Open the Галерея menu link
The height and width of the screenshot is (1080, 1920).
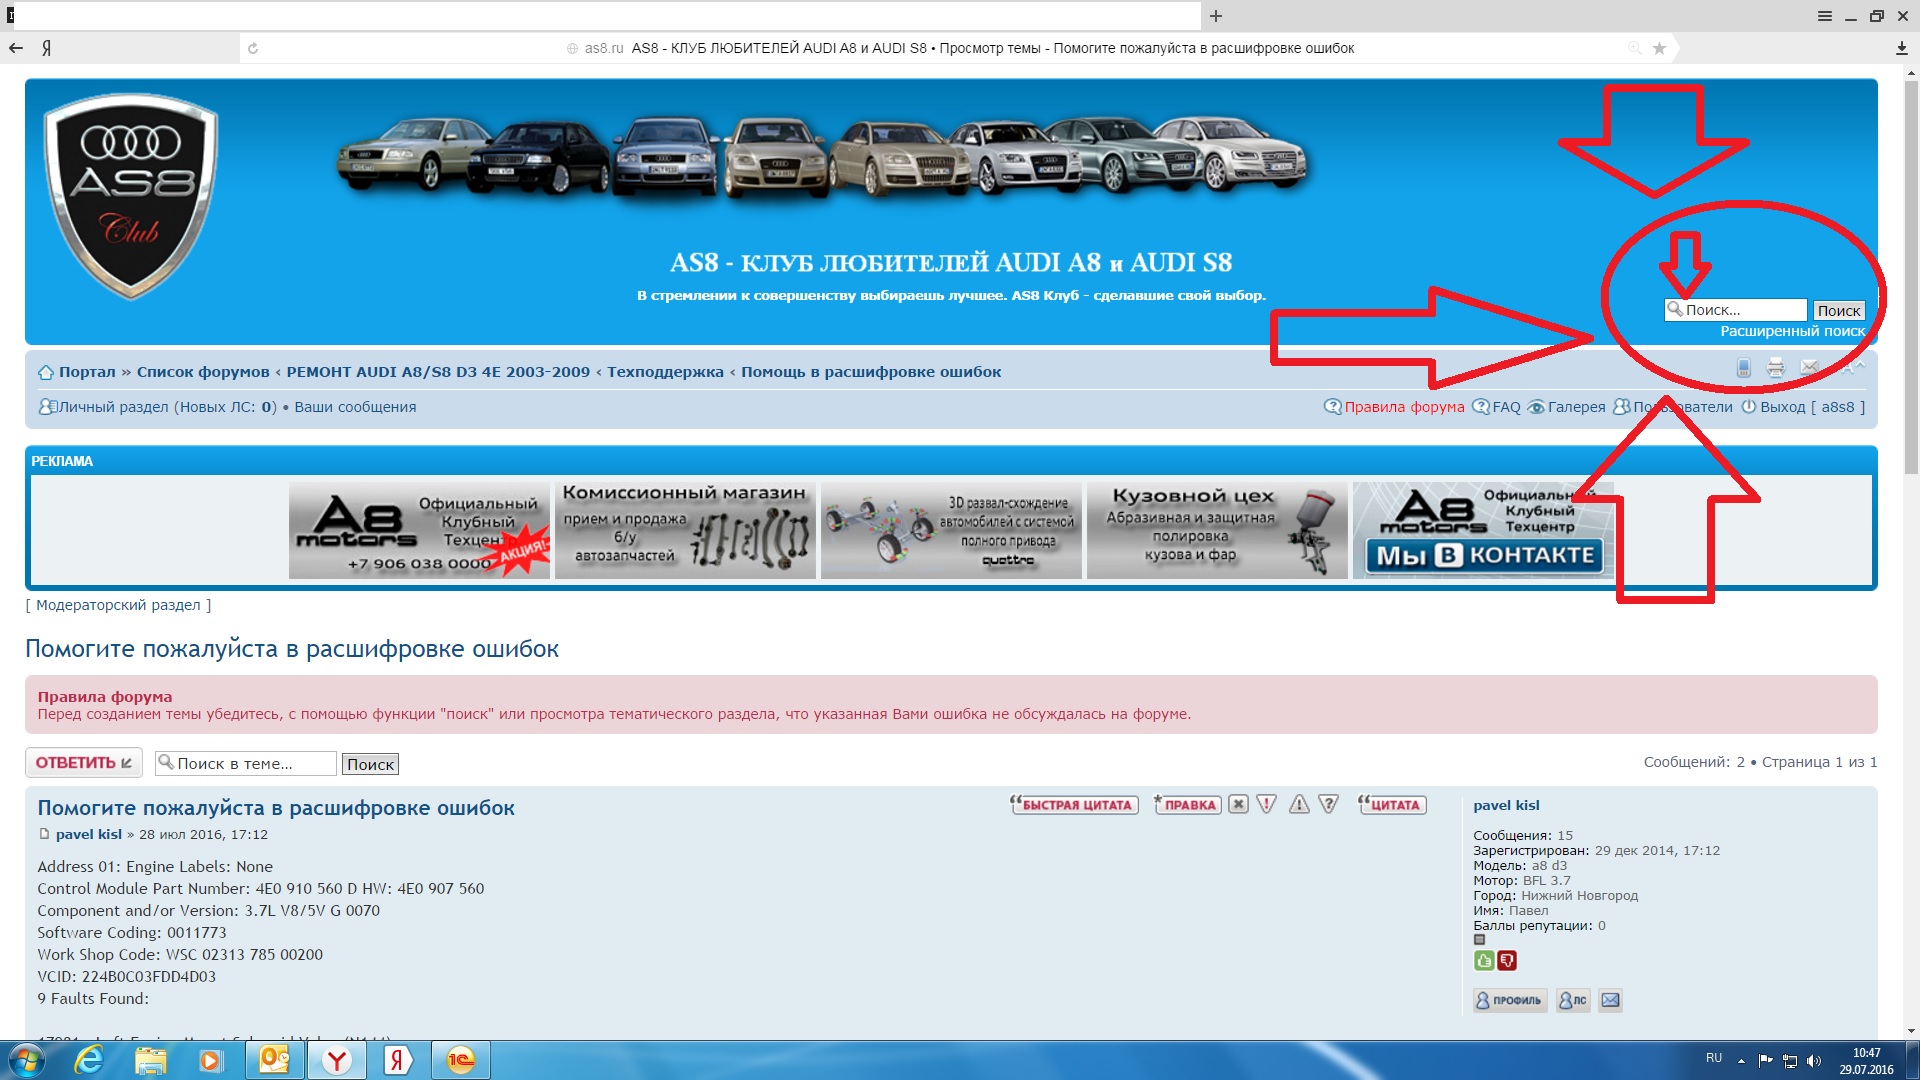click(1575, 407)
